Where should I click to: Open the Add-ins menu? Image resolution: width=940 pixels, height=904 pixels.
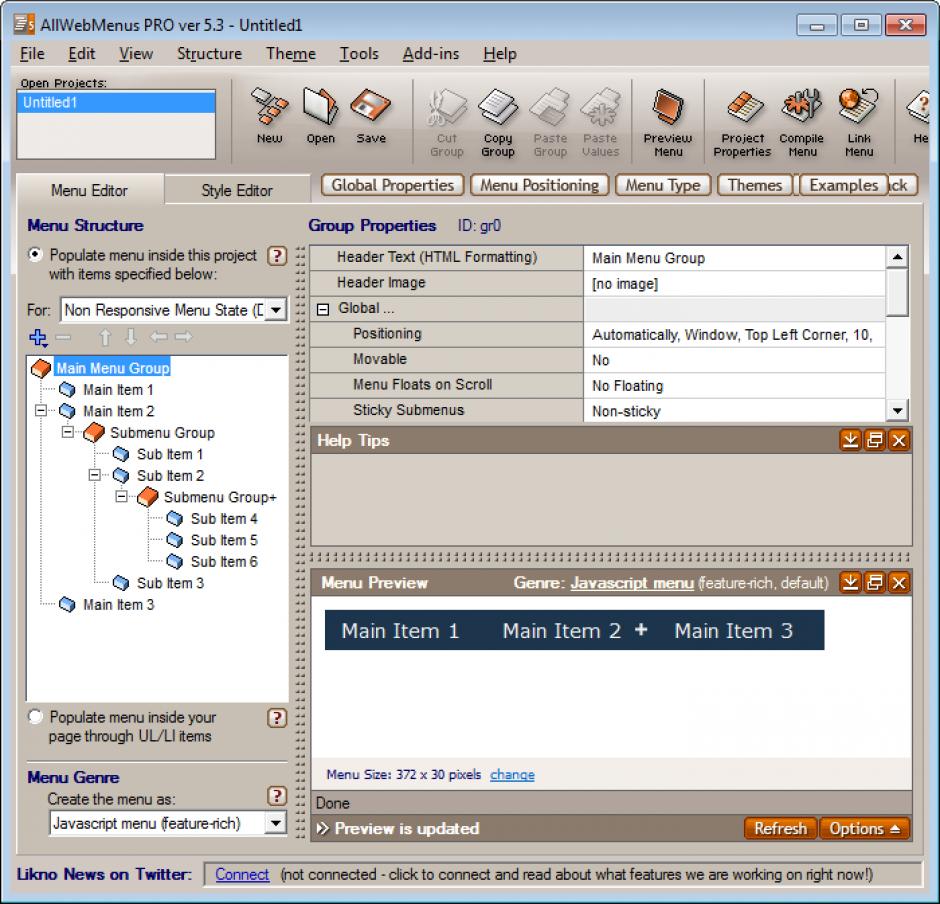click(430, 54)
